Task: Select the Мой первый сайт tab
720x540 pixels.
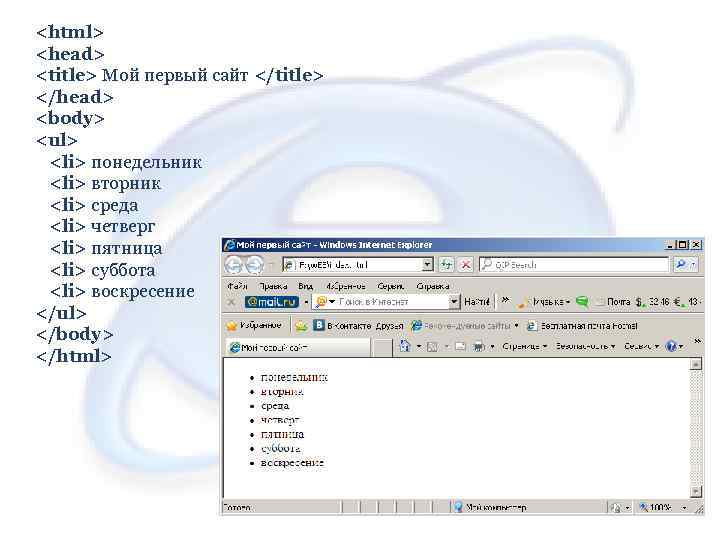Action: pyautogui.click(x=298, y=348)
